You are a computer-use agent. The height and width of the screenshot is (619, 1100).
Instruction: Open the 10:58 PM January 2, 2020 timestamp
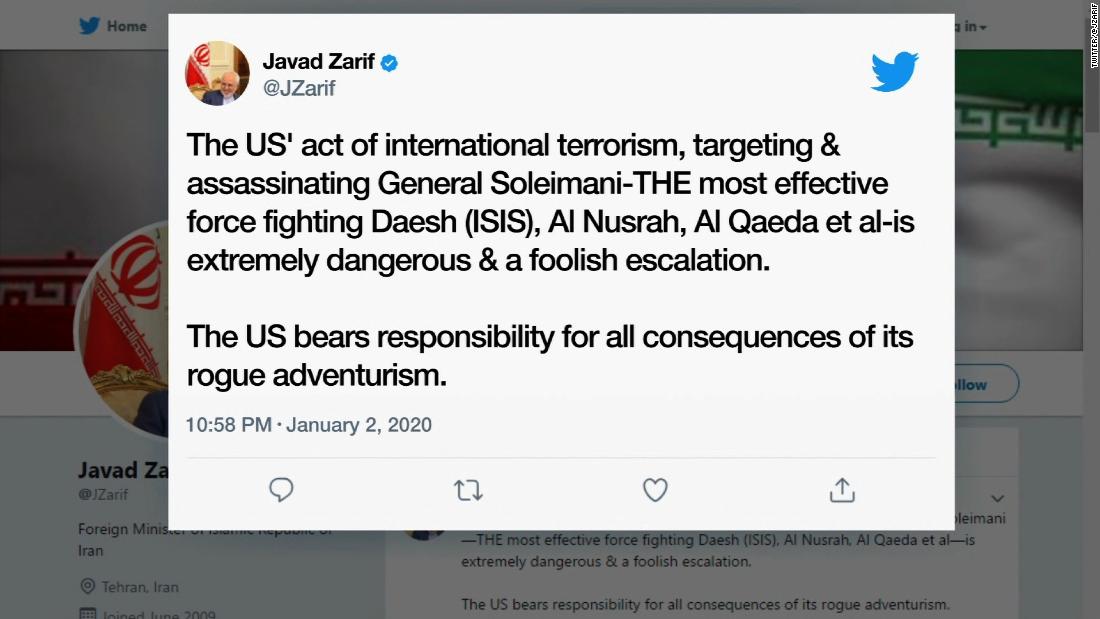tap(308, 425)
